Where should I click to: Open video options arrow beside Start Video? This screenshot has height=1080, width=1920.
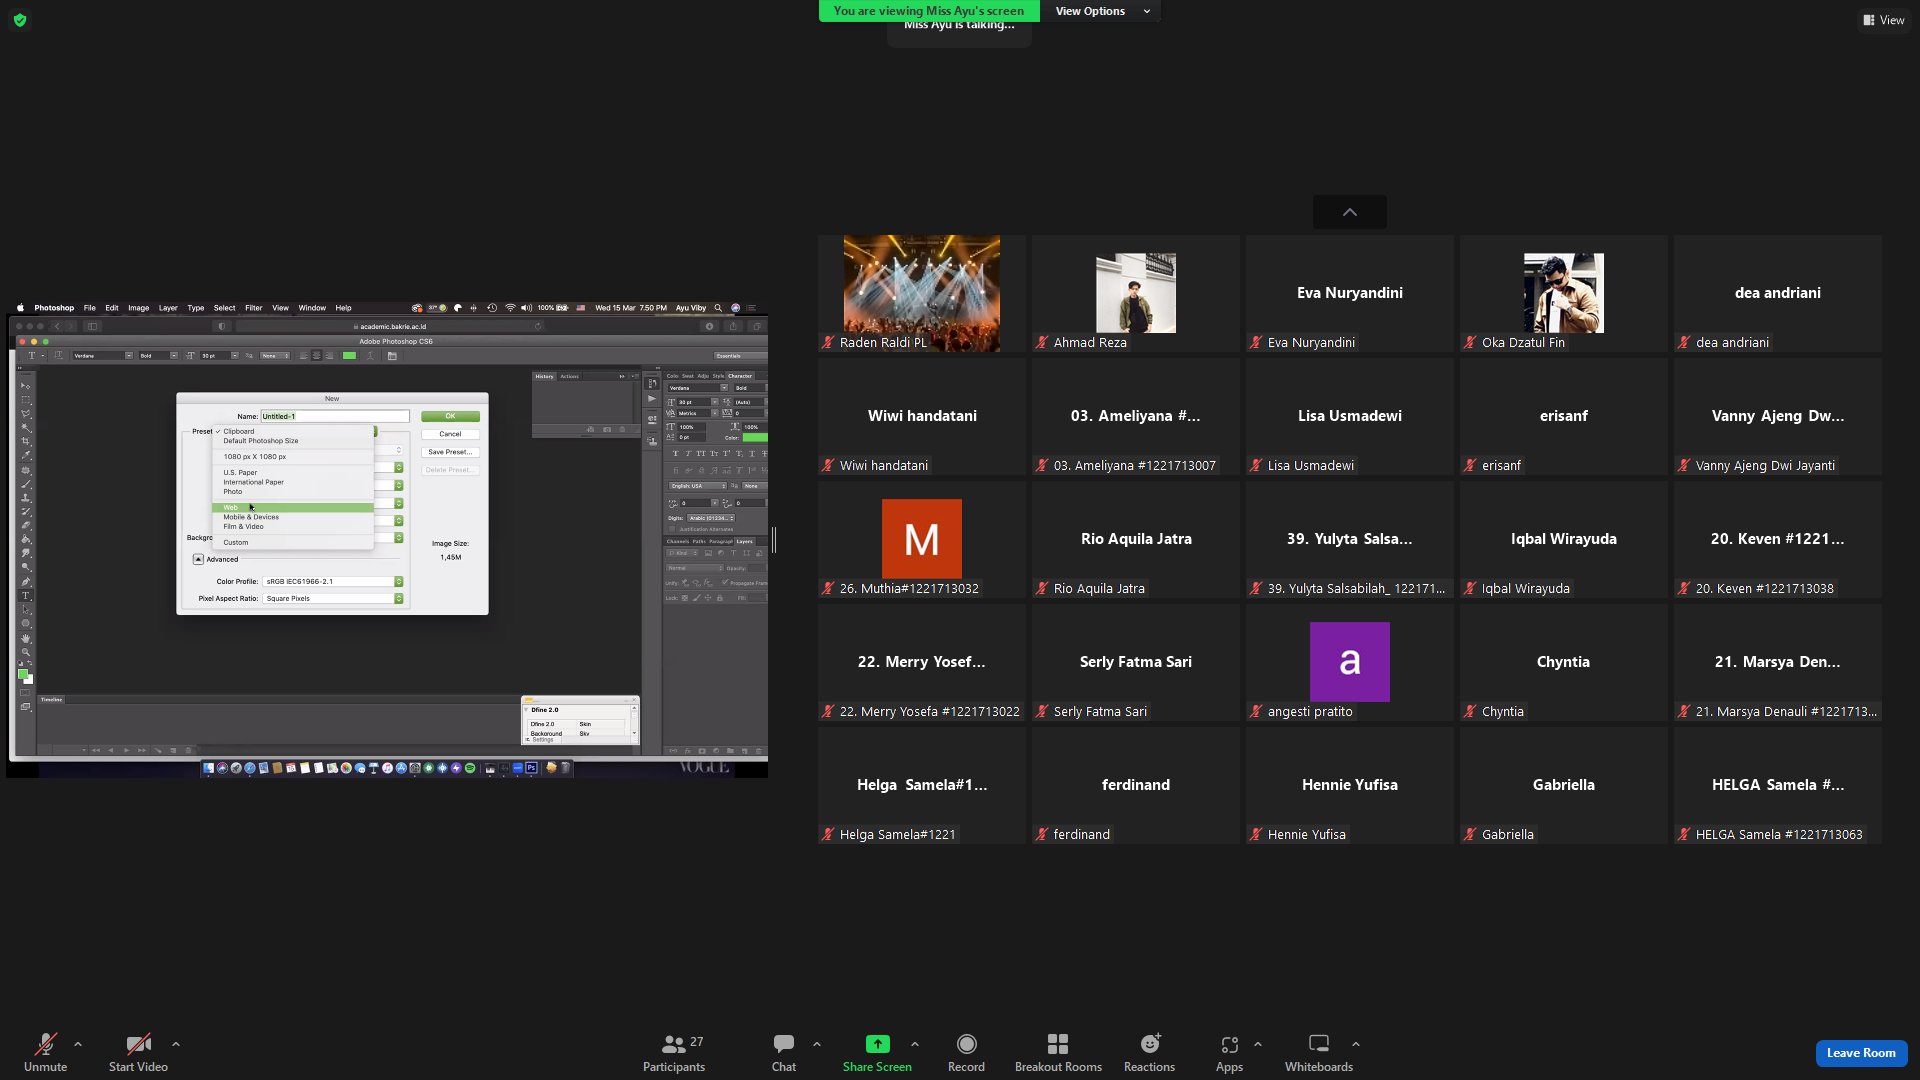tap(176, 1044)
